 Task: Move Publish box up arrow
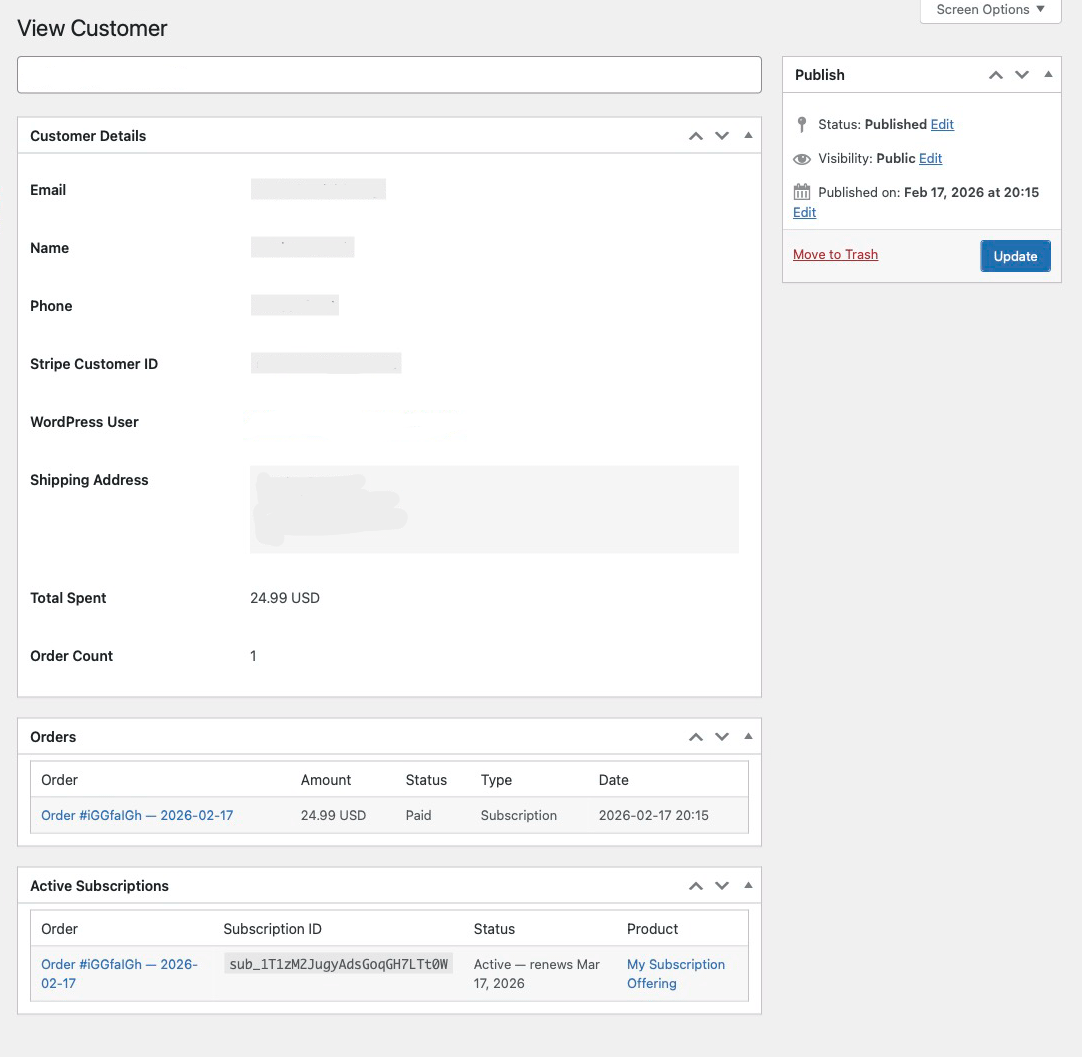point(996,75)
